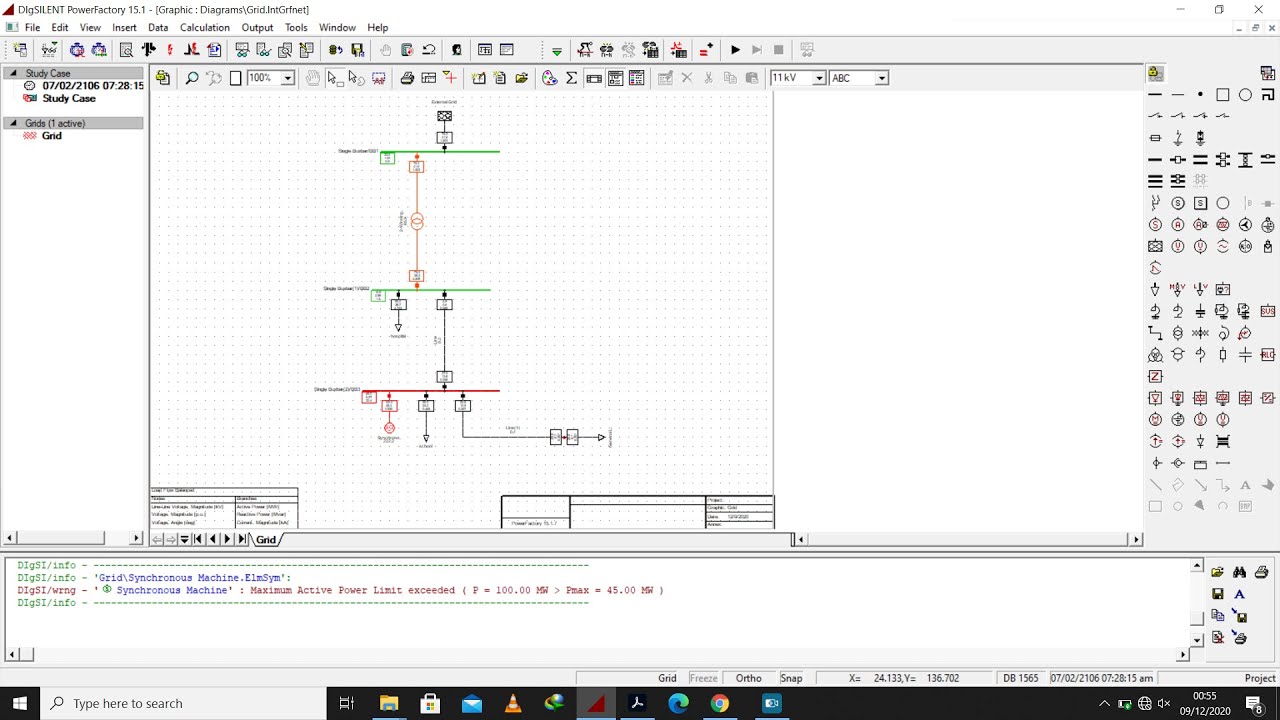The image size is (1280, 720).
Task: Open the Zoom magnifier tool
Action: 192,78
